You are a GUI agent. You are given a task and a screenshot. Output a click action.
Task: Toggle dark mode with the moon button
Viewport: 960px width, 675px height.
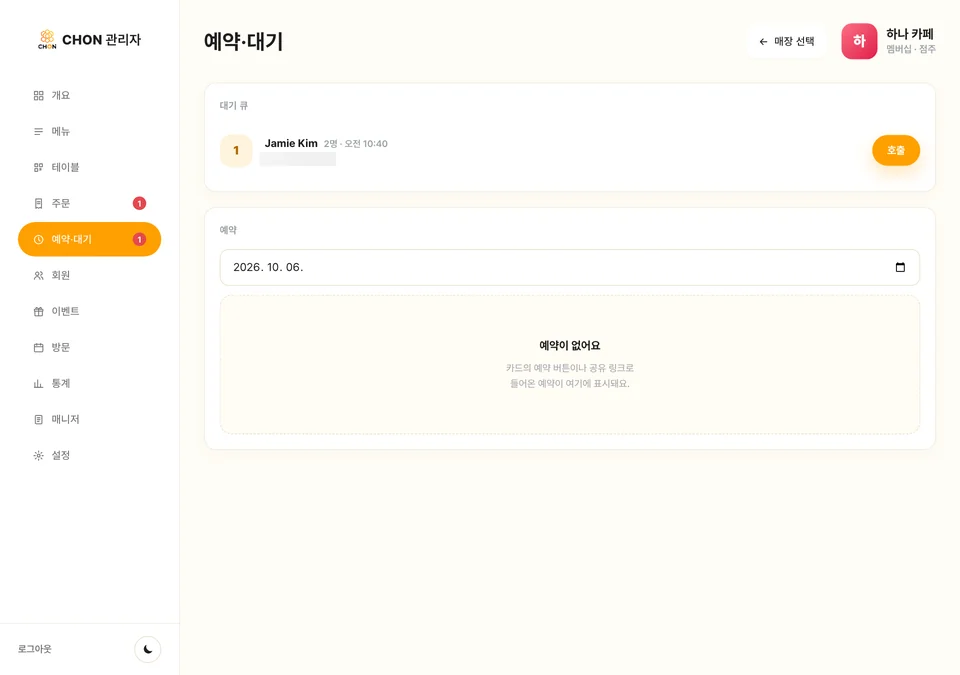(148, 649)
